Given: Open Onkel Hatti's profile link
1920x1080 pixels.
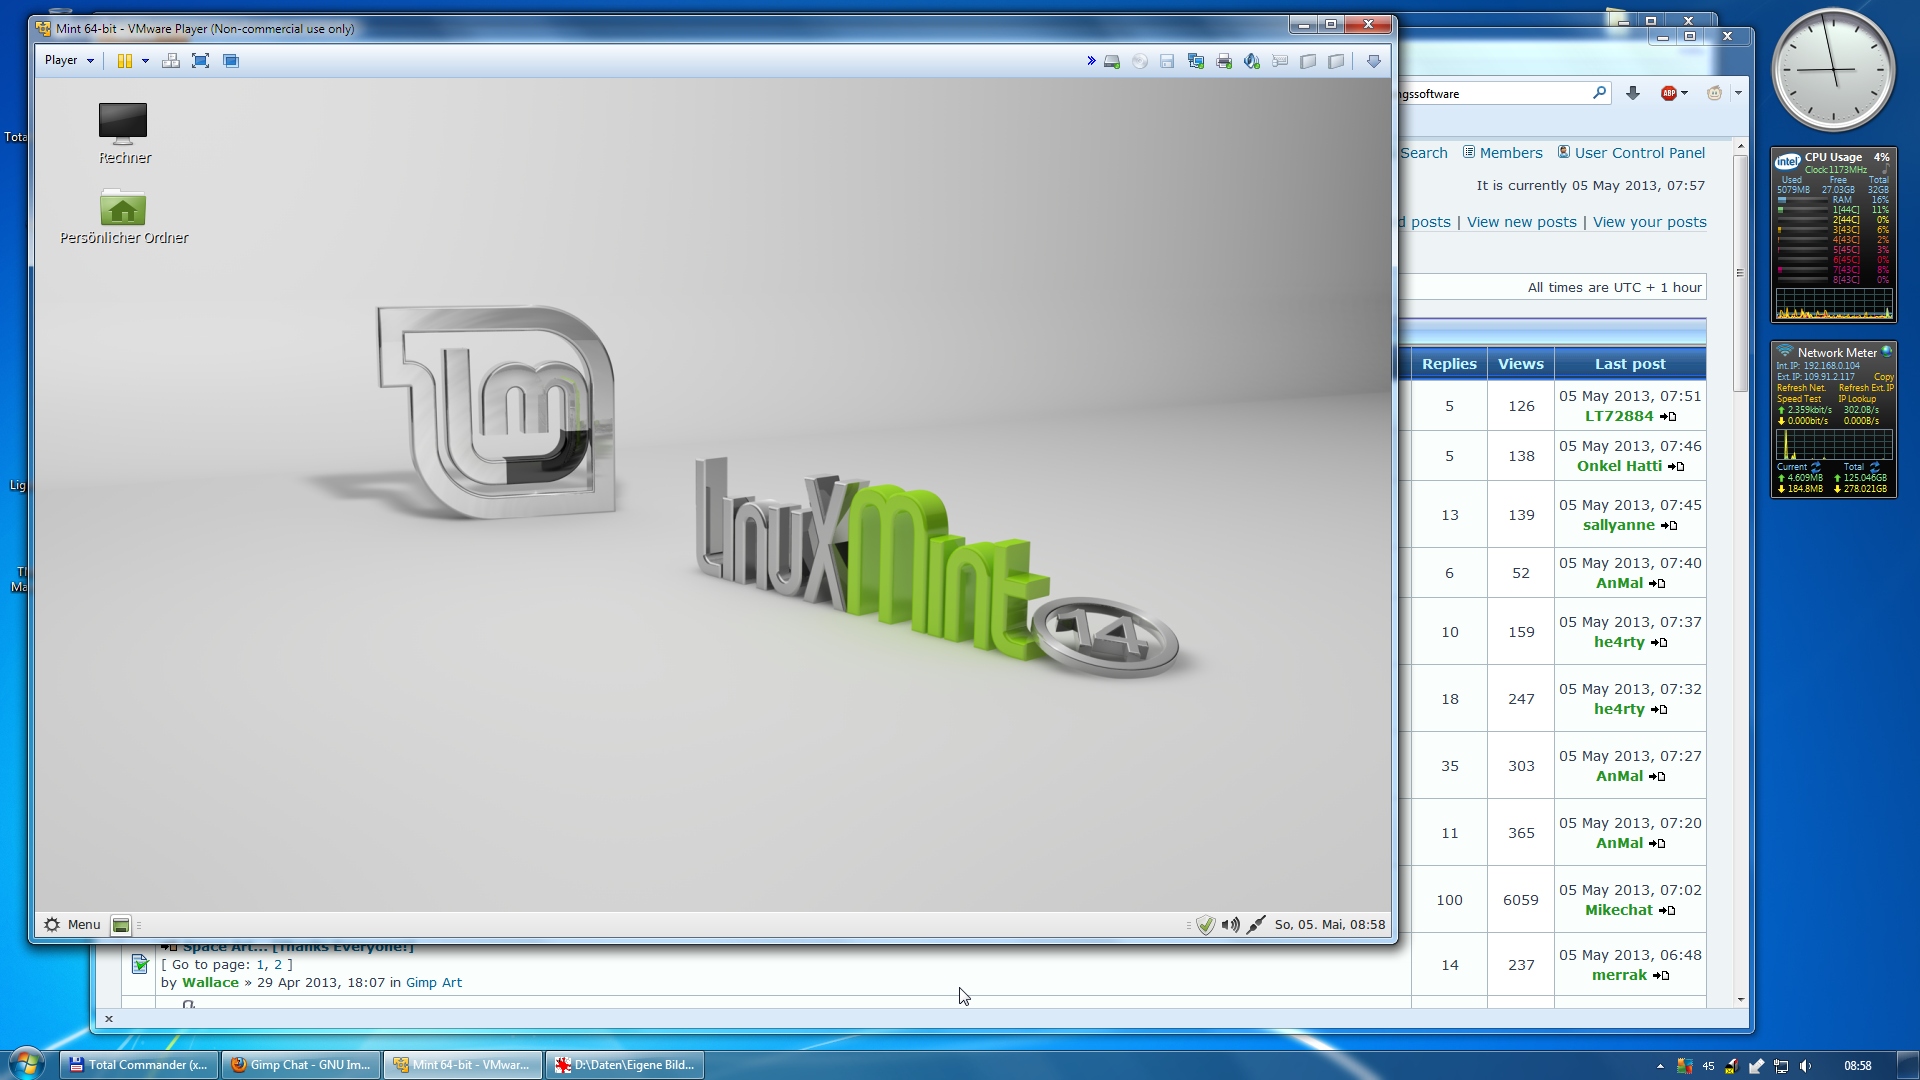Looking at the screenshot, I should [x=1619, y=466].
